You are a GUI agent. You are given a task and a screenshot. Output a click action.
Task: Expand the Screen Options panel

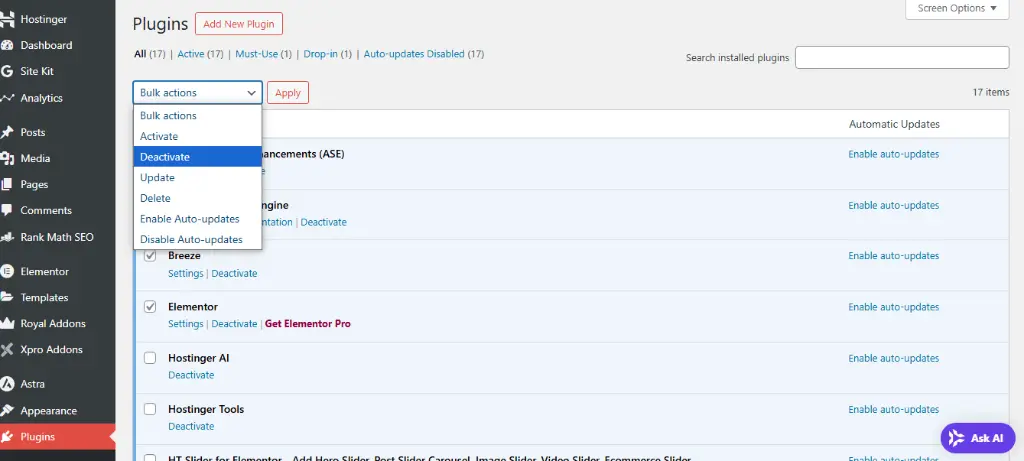tap(957, 8)
